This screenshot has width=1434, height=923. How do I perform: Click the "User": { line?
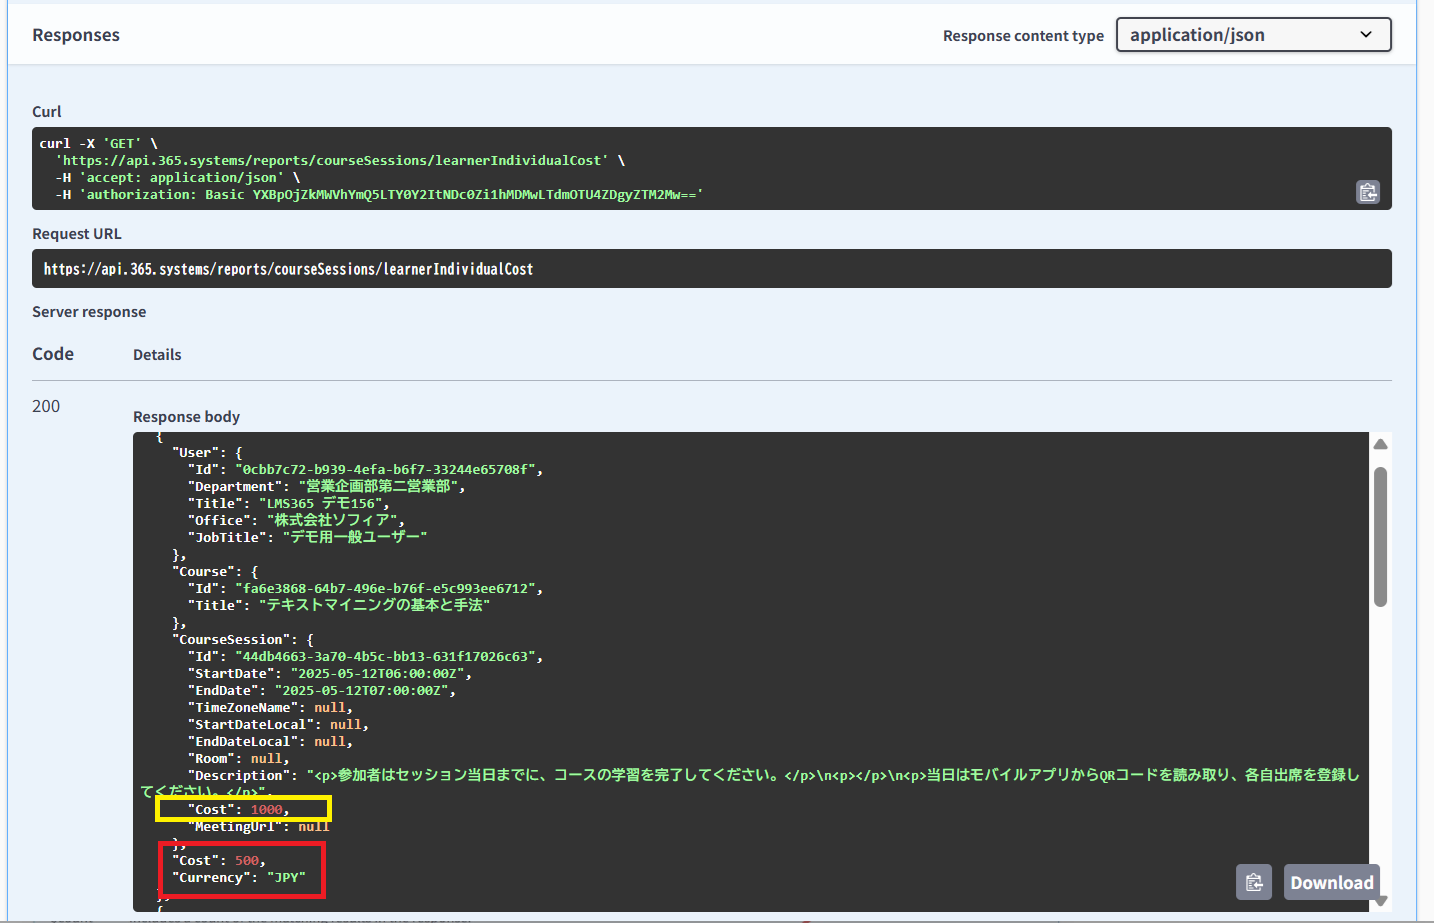click(x=207, y=453)
